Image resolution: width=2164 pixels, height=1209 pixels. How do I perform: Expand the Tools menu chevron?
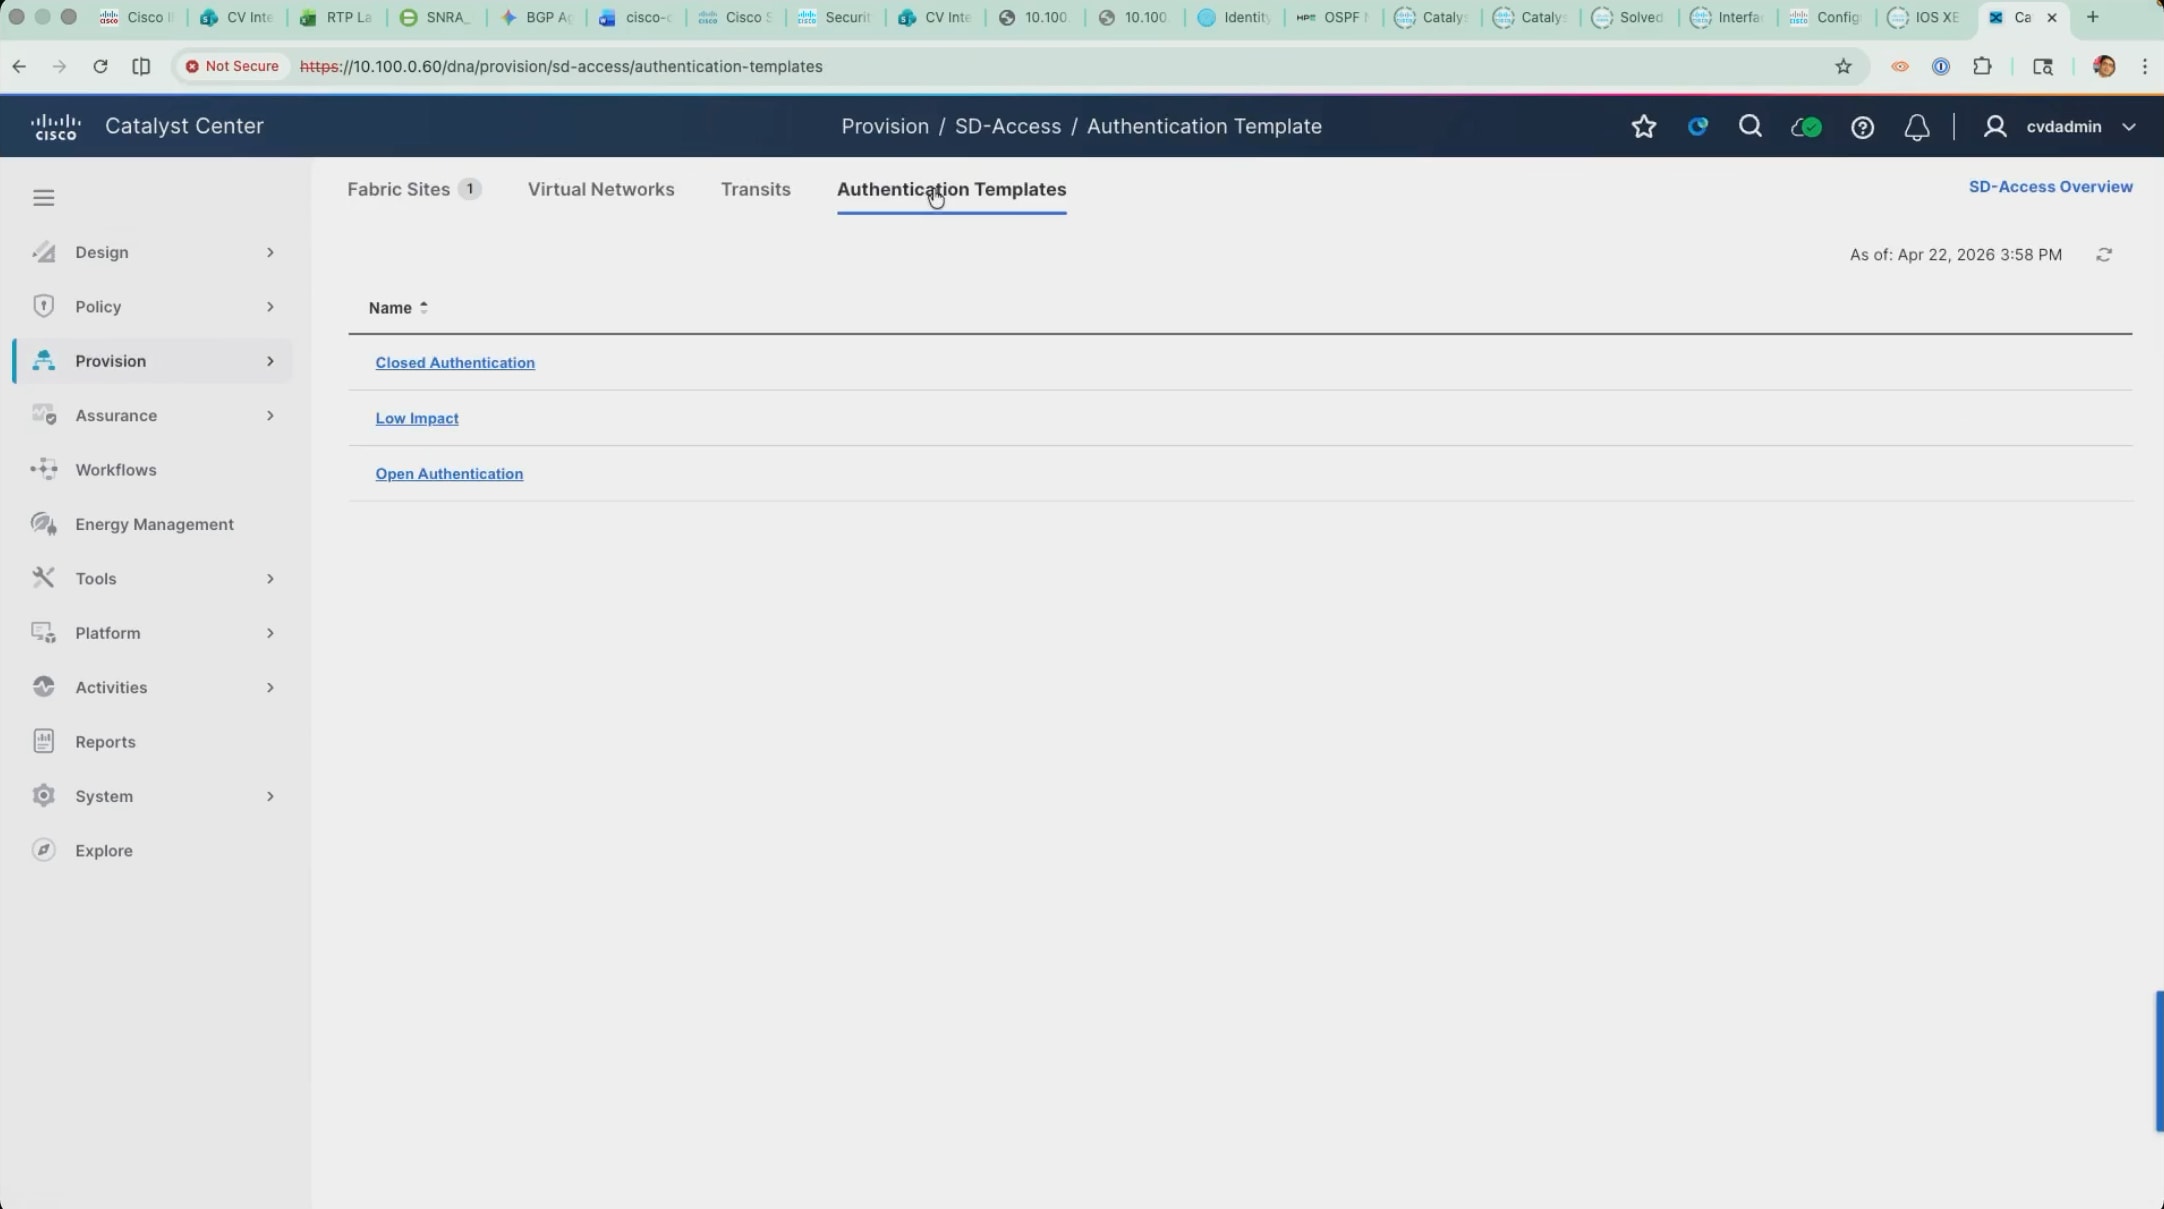[270, 579]
